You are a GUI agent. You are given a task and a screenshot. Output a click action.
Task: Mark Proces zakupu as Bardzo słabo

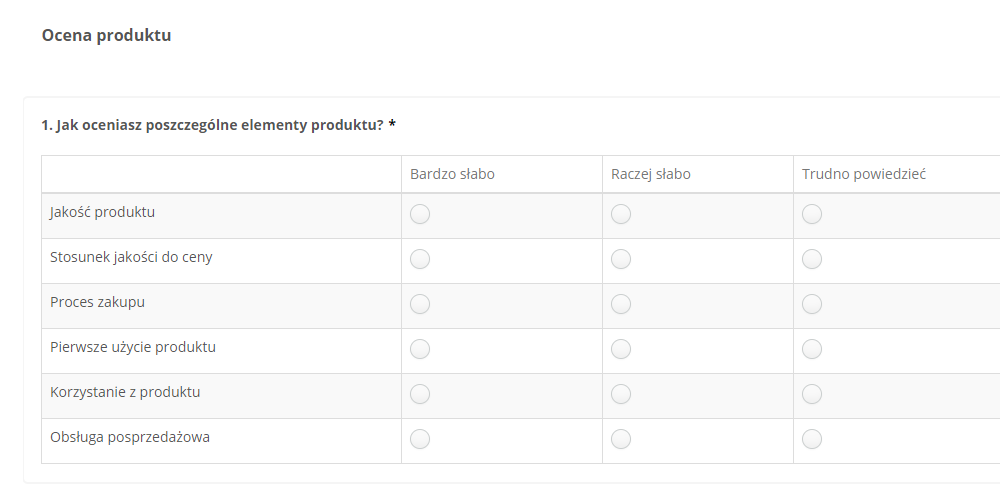coord(420,304)
